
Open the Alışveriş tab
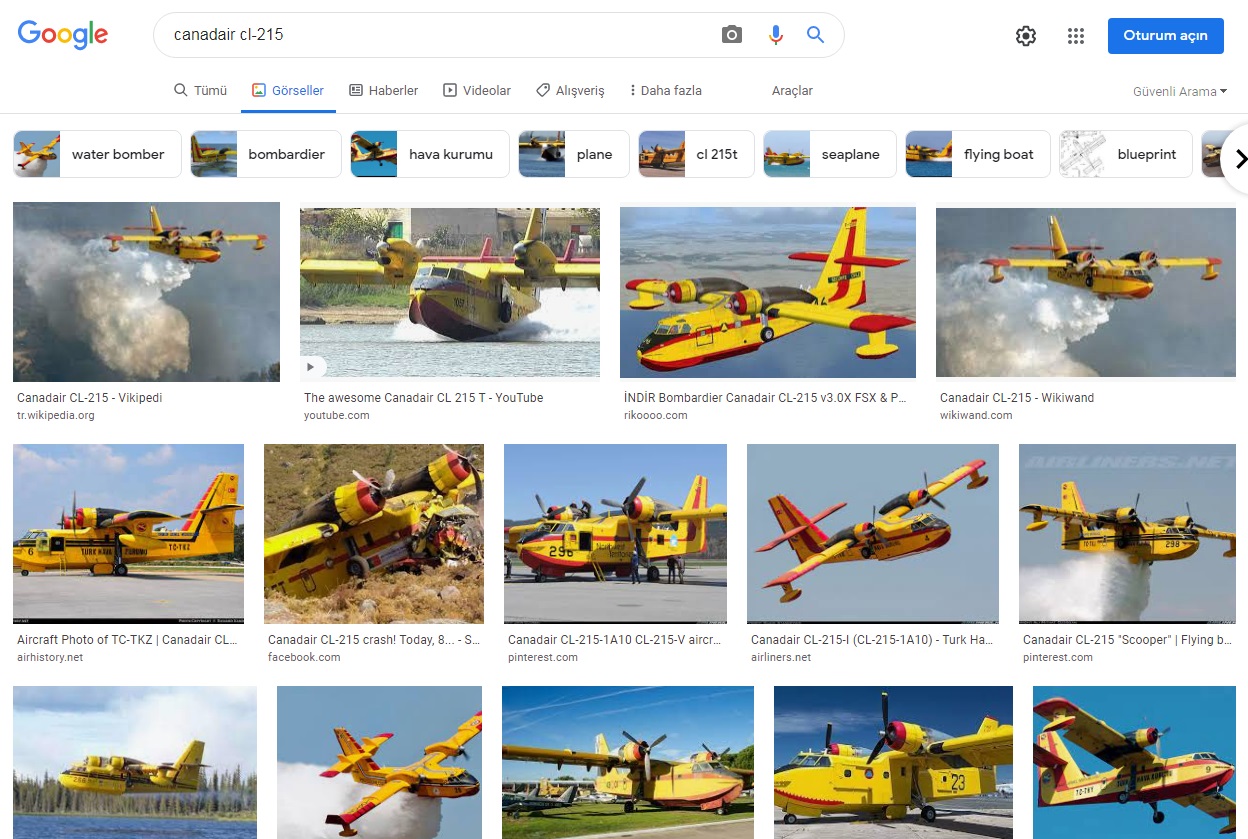pos(570,90)
